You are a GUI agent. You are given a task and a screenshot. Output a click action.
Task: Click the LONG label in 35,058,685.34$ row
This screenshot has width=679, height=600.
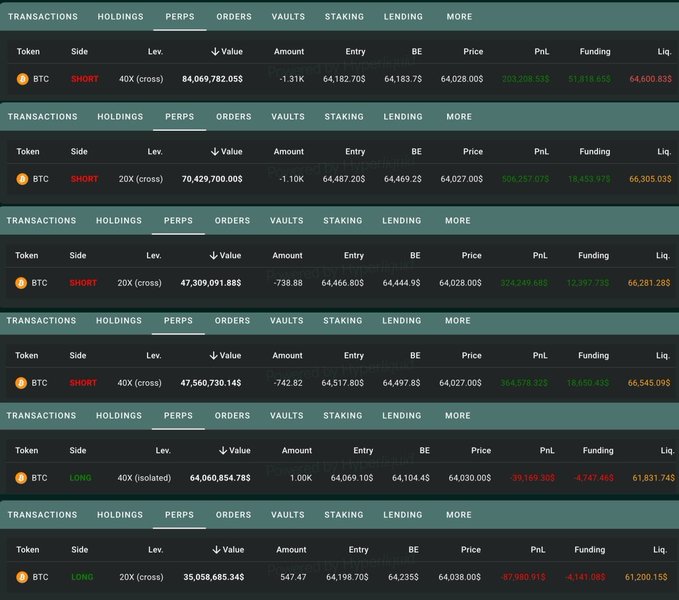(82, 577)
